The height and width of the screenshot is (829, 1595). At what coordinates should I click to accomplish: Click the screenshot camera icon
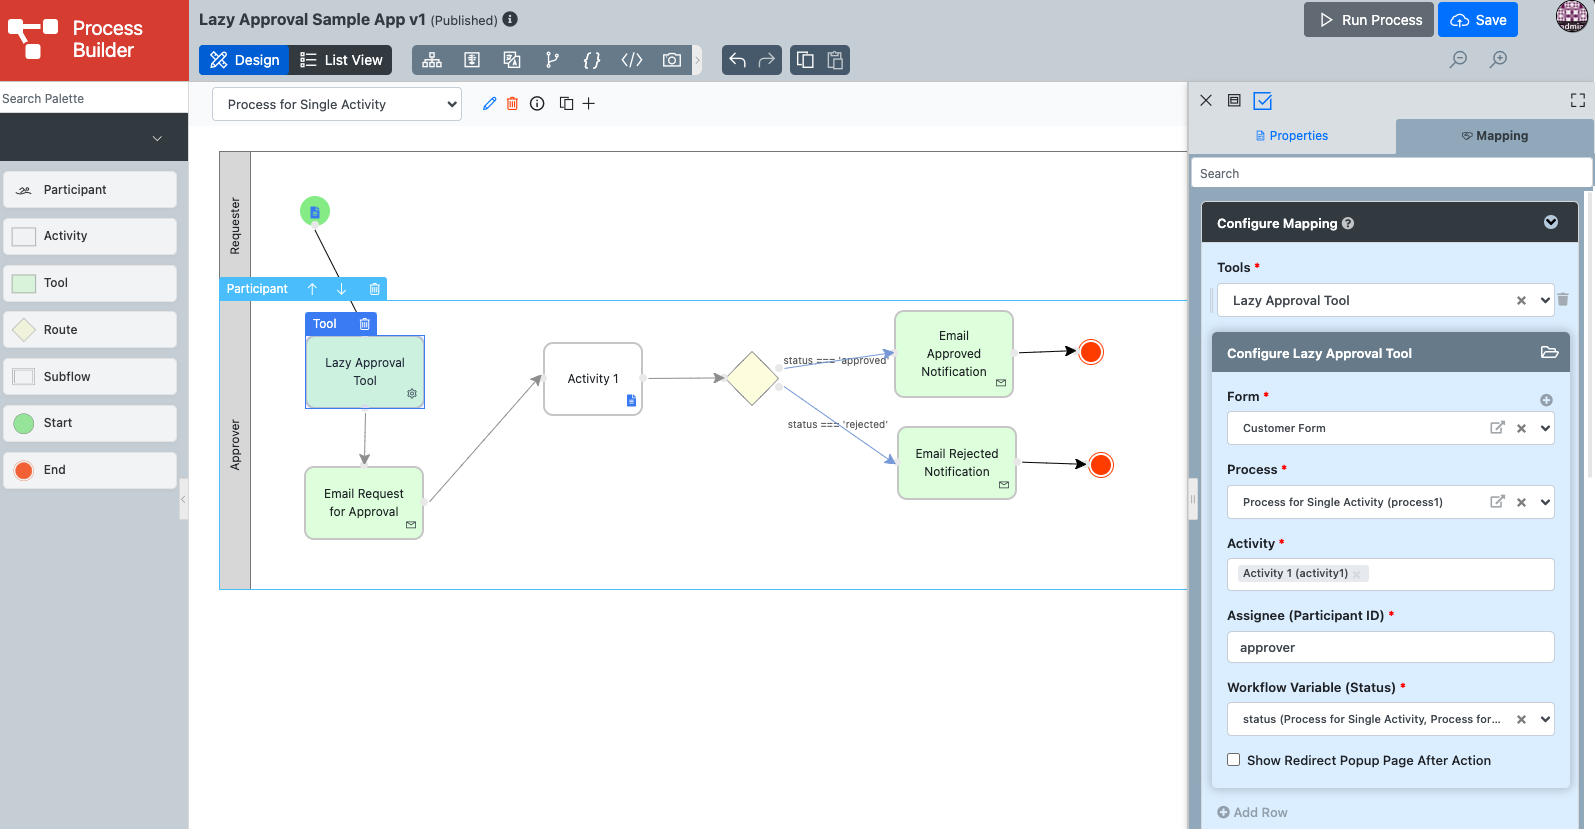(672, 60)
